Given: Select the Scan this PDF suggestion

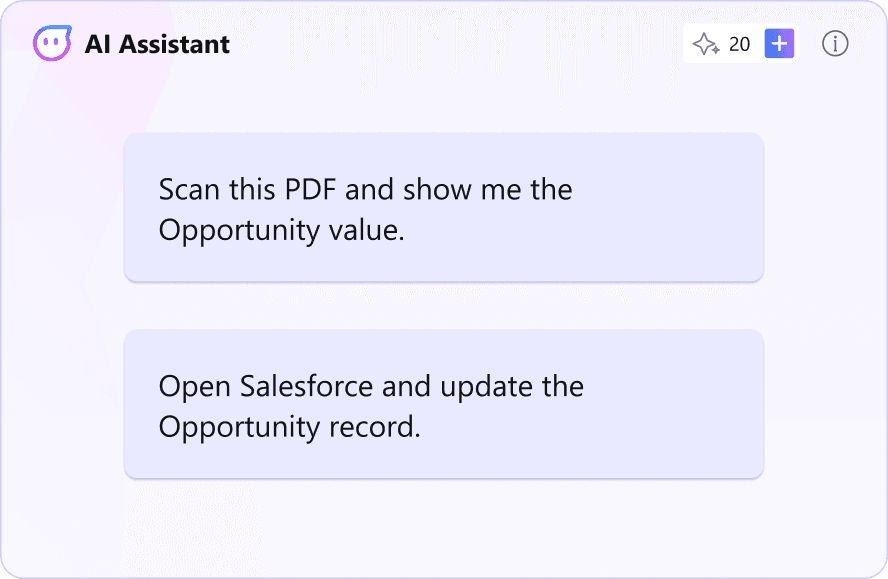Looking at the screenshot, I should point(443,208).
